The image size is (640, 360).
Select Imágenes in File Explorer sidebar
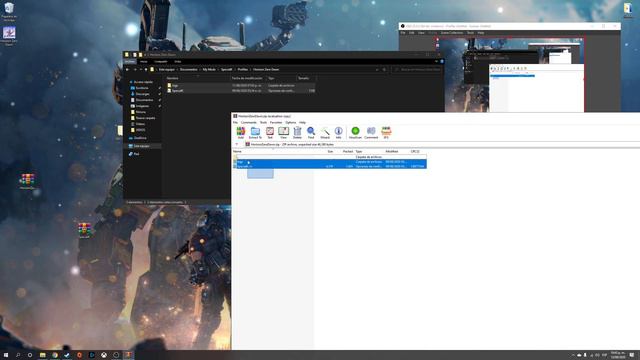pyautogui.click(x=142, y=106)
